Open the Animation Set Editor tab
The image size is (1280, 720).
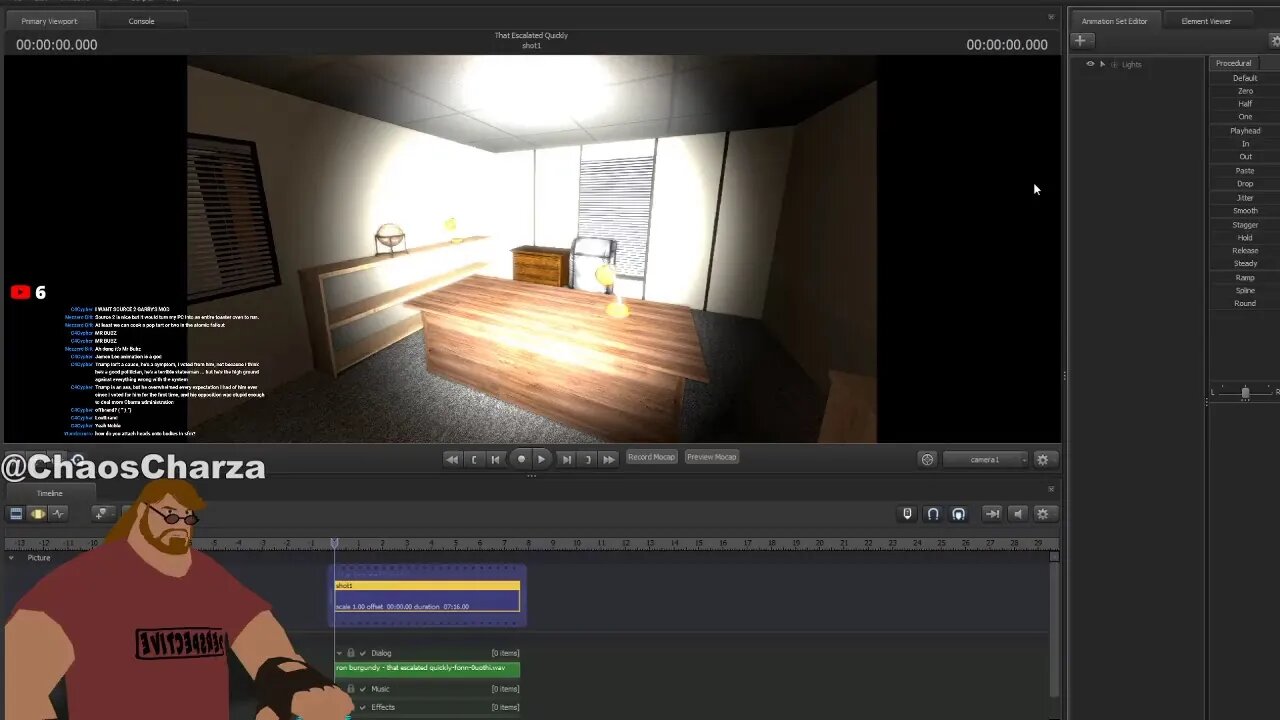1114,20
